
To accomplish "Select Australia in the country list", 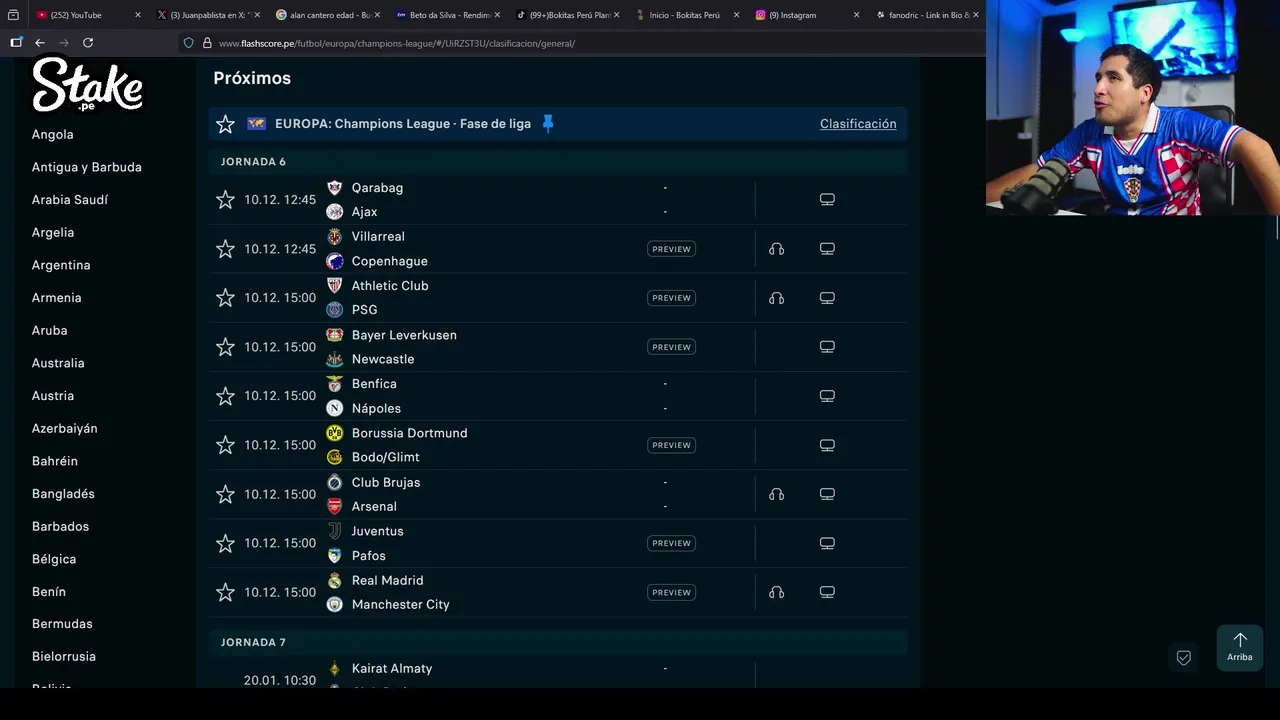I will click(58, 363).
